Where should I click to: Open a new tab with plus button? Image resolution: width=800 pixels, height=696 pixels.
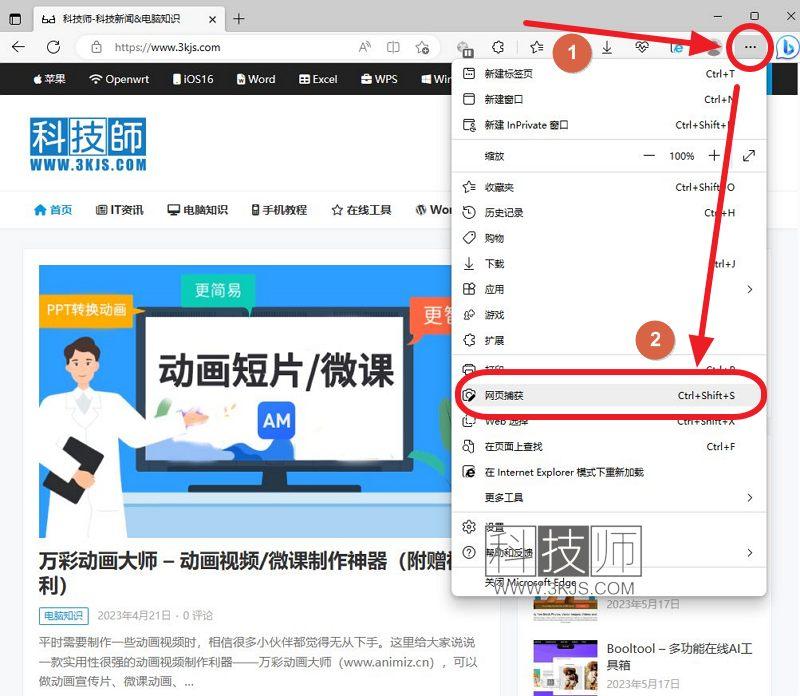(x=238, y=19)
